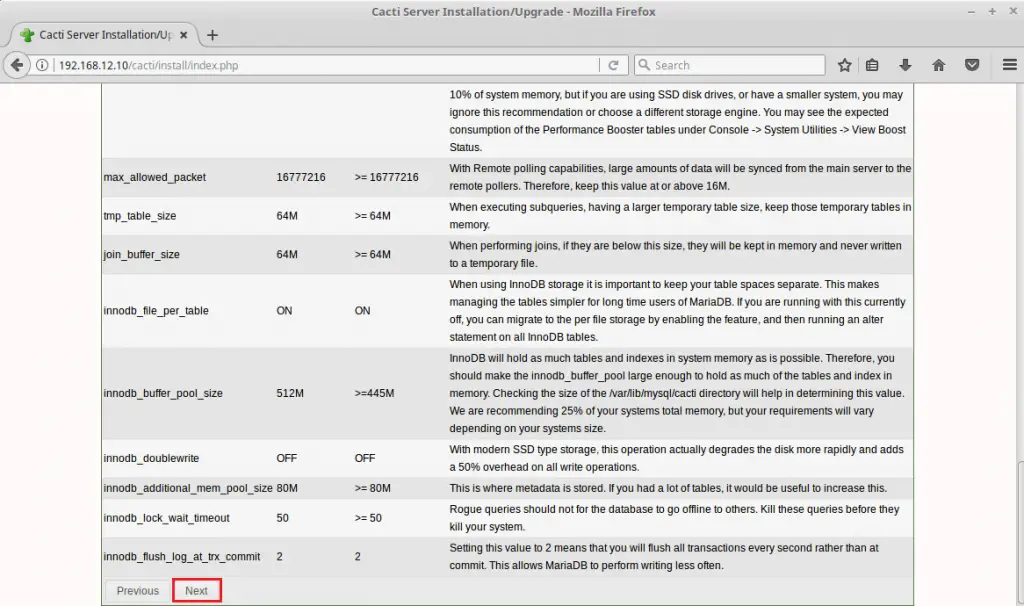The height and width of the screenshot is (606, 1024).
Task: Click recommended value >= 50
Action: tap(368, 518)
